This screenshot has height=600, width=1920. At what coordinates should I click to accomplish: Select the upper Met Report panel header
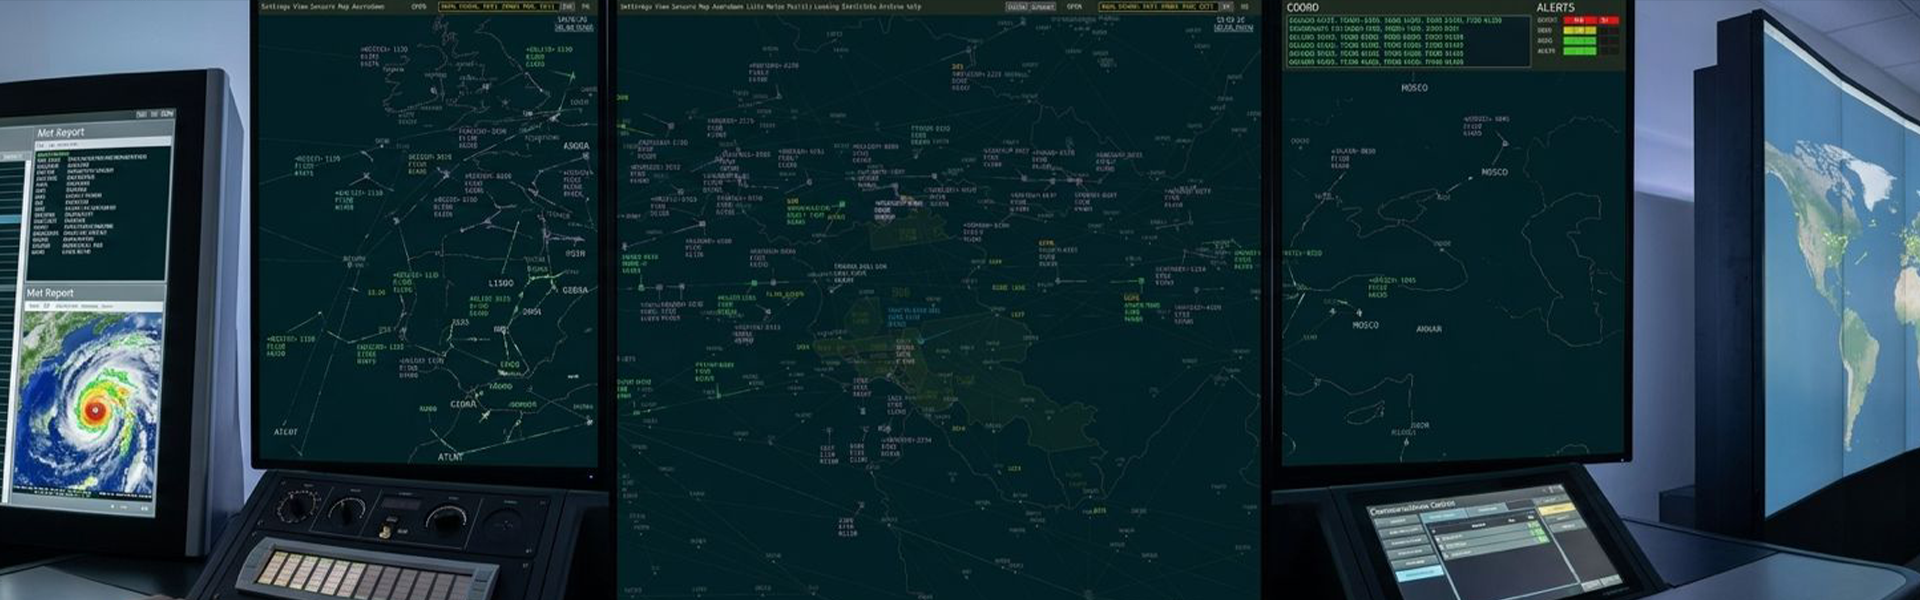coord(61,132)
